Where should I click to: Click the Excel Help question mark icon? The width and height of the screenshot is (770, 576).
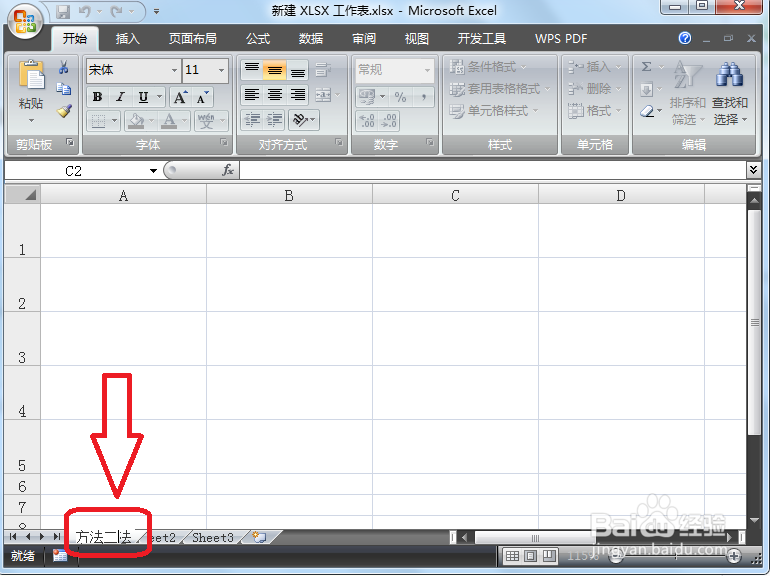tap(685, 38)
